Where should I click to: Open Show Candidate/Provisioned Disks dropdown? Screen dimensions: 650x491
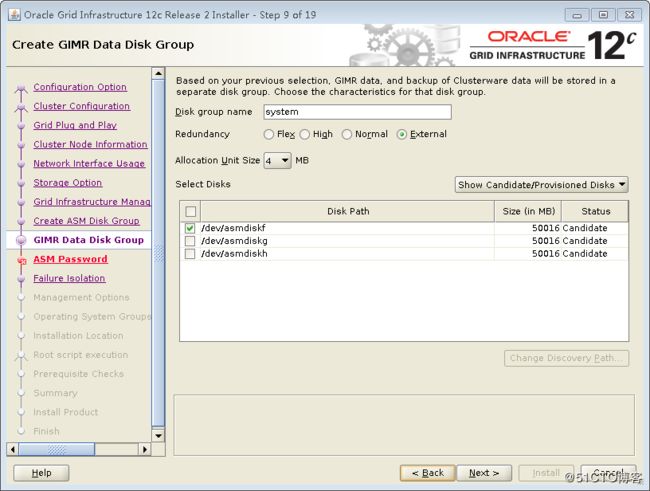[x=541, y=185]
